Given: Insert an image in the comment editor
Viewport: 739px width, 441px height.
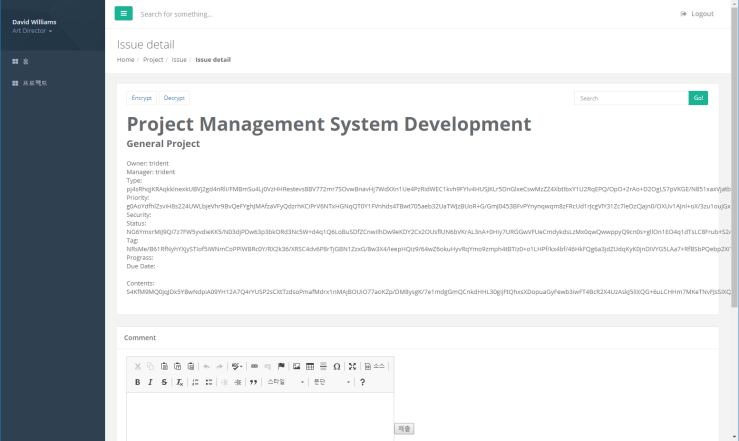Looking at the screenshot, I should (296, 366).
